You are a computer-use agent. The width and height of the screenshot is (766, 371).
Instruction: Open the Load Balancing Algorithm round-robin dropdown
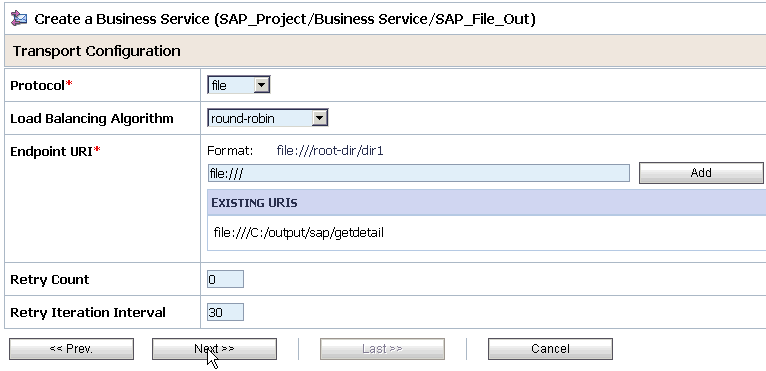[x=267, y=118]
